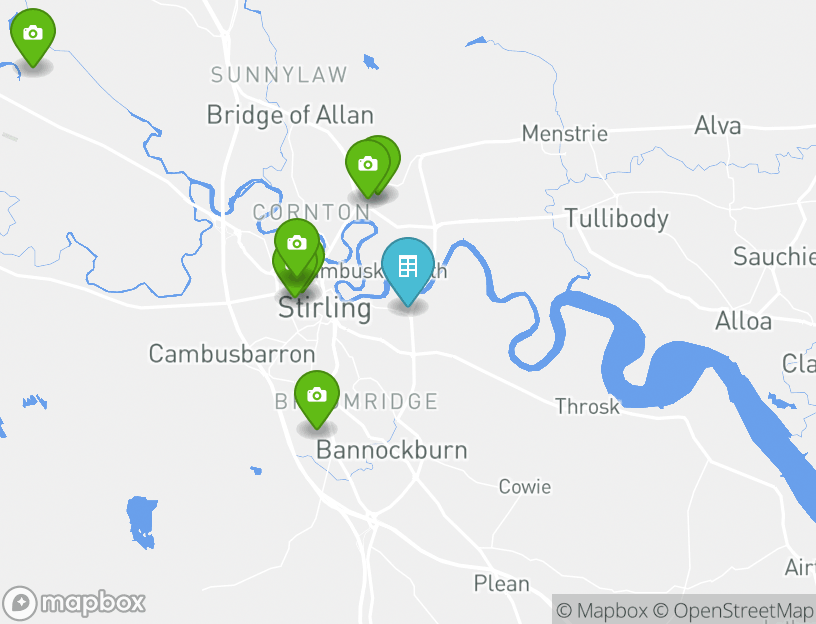The height and width of the screenshot is (624, 816).
Task: Select the Alloa place label
Action: click(x=743, y=321)
